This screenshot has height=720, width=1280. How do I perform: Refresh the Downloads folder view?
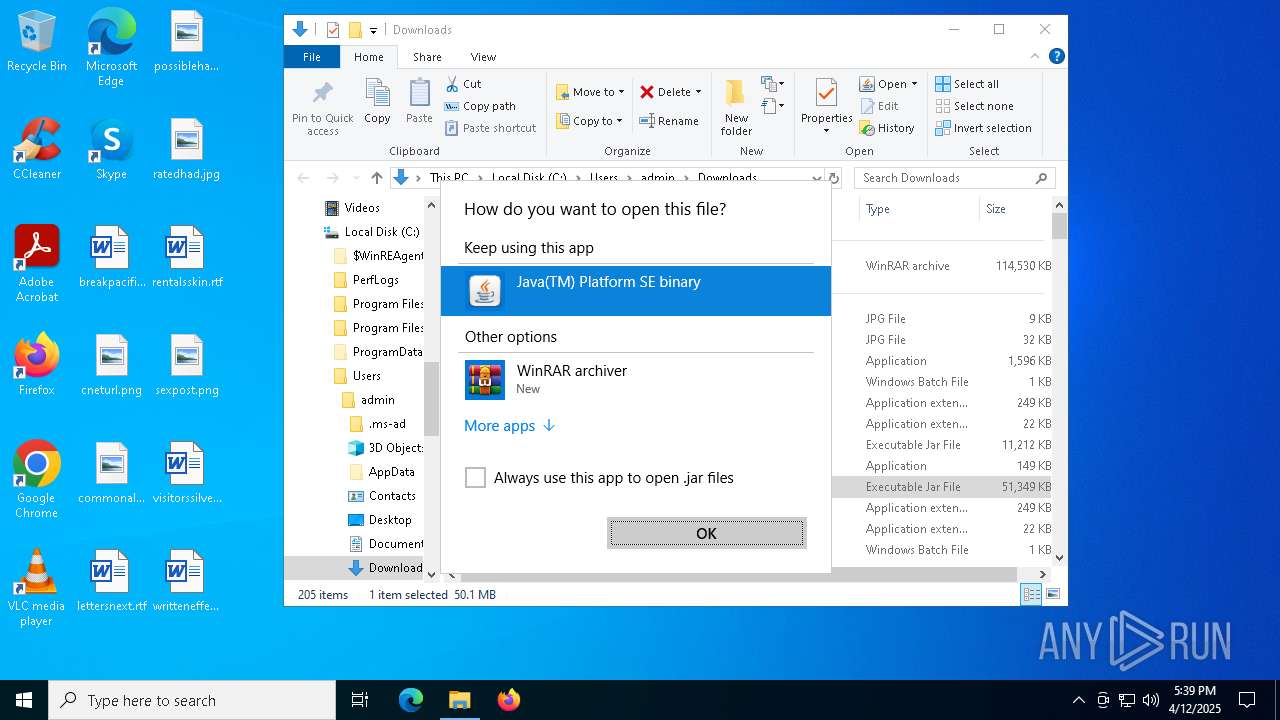point(833,178)
